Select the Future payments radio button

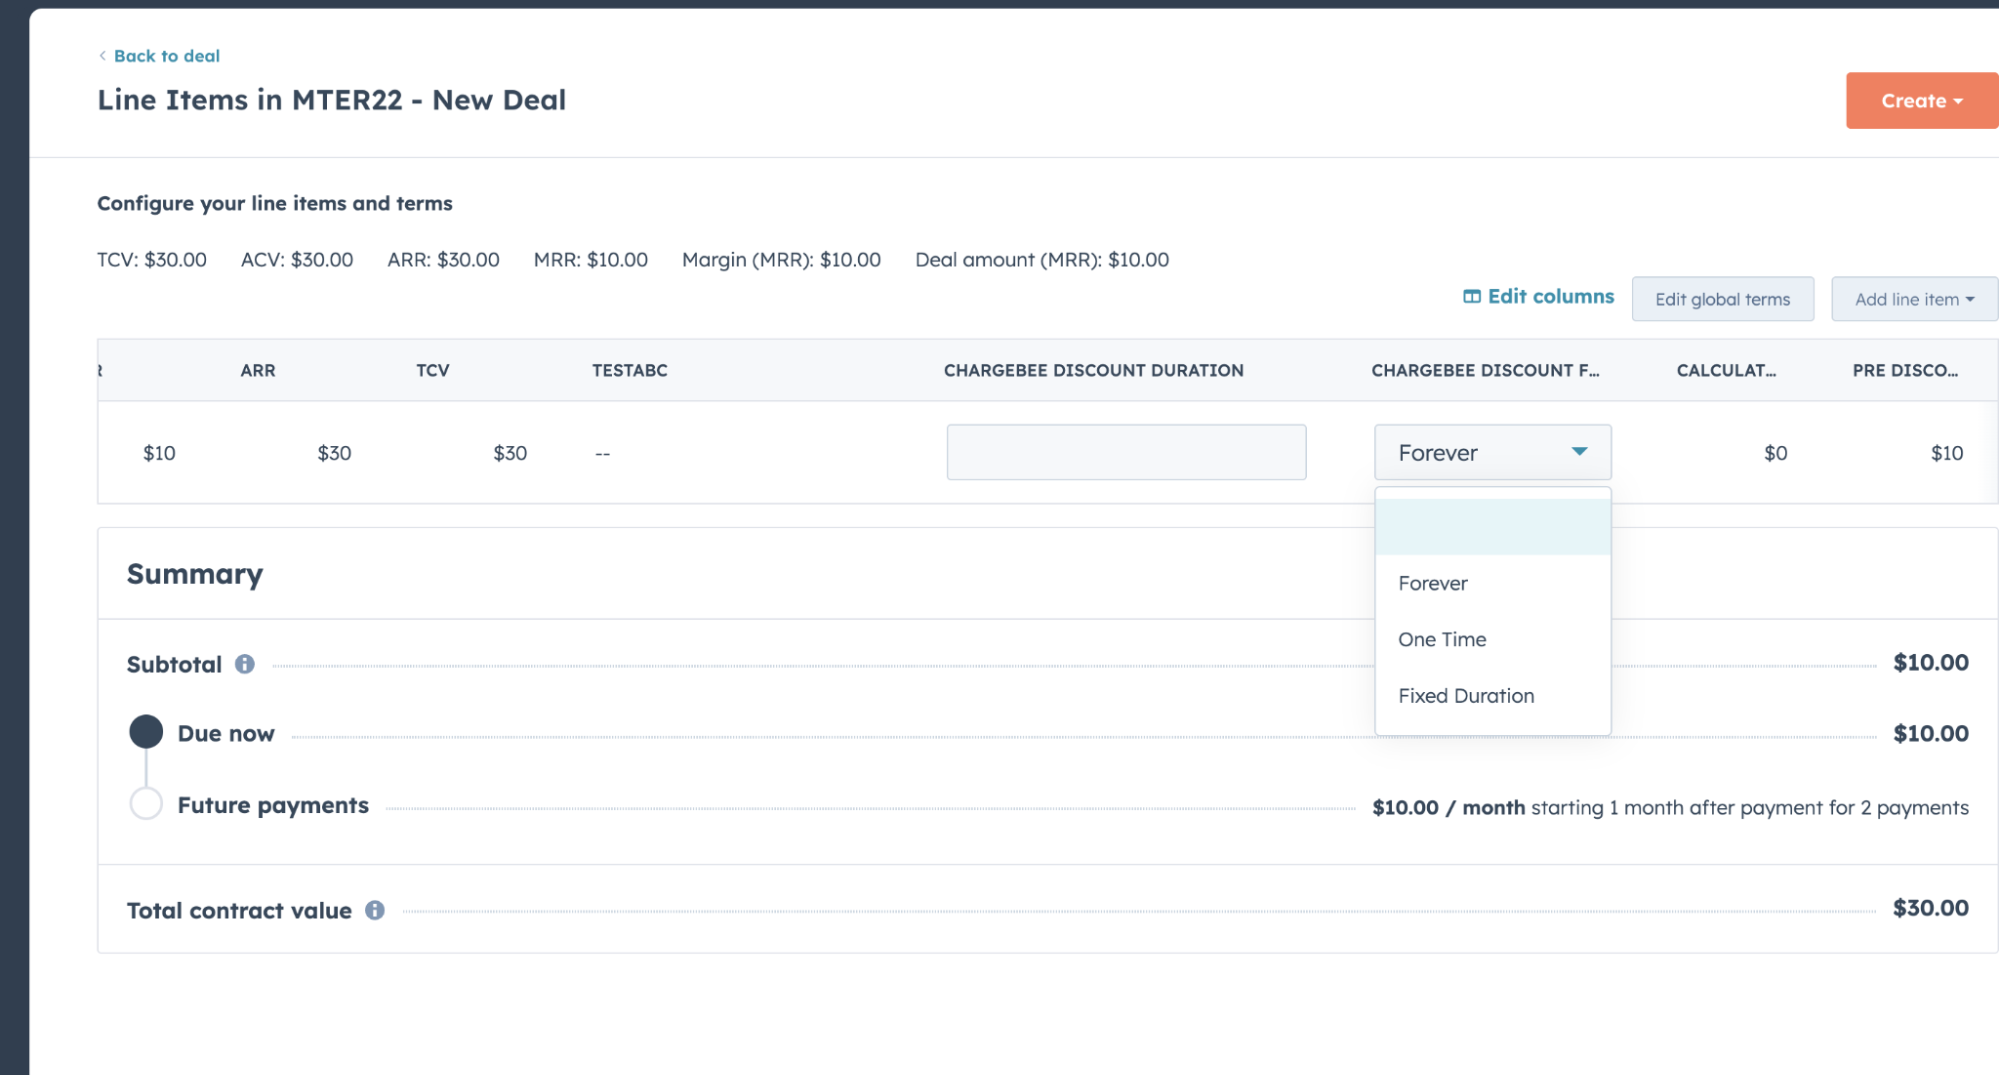point(146,803)
